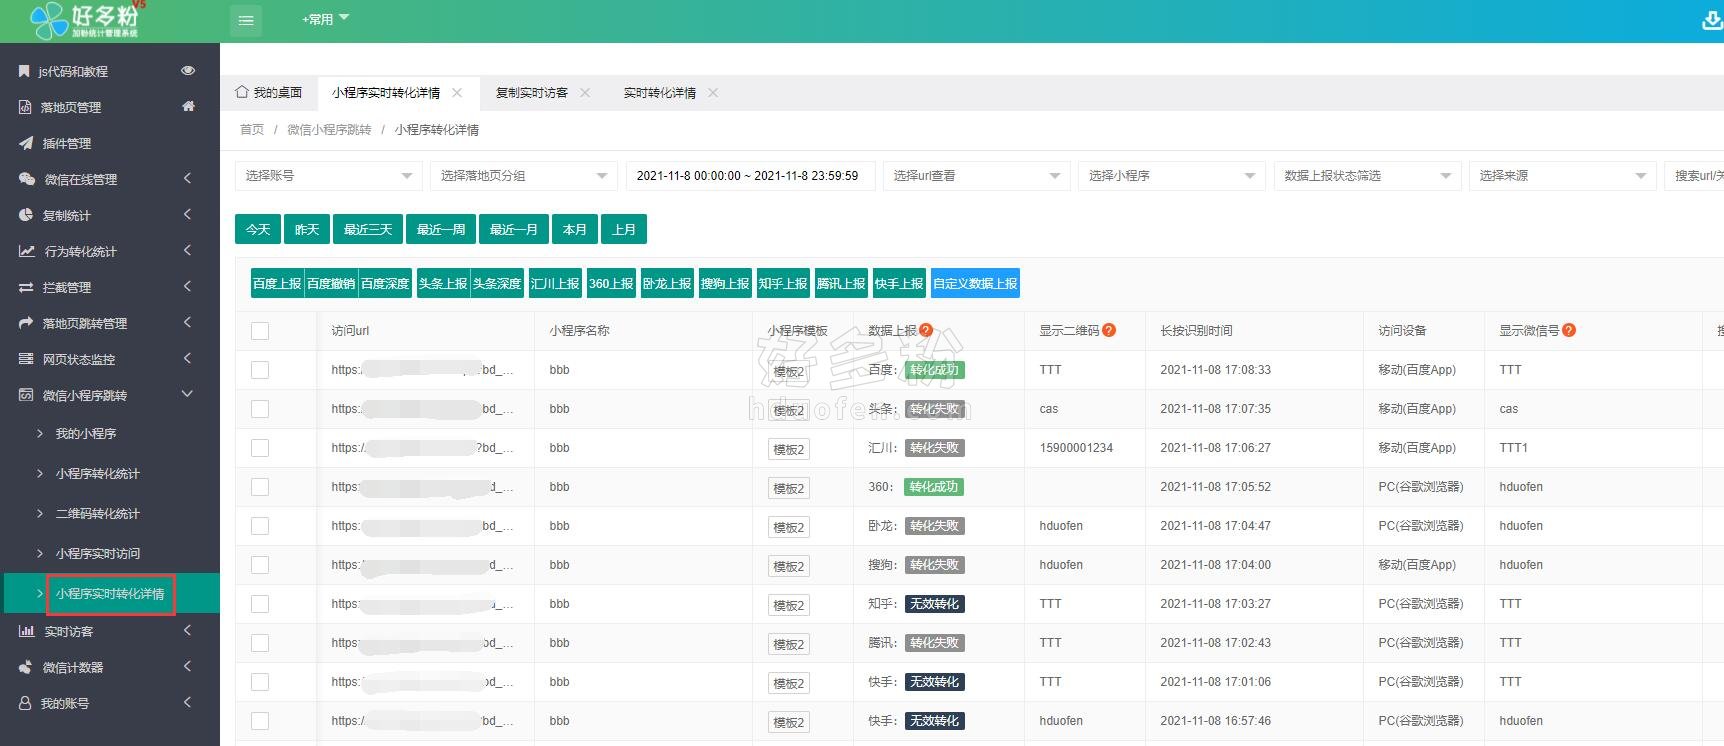The image size is (1724, 746).
Task: Click the date range input field
Action: (x=749, y=176)
